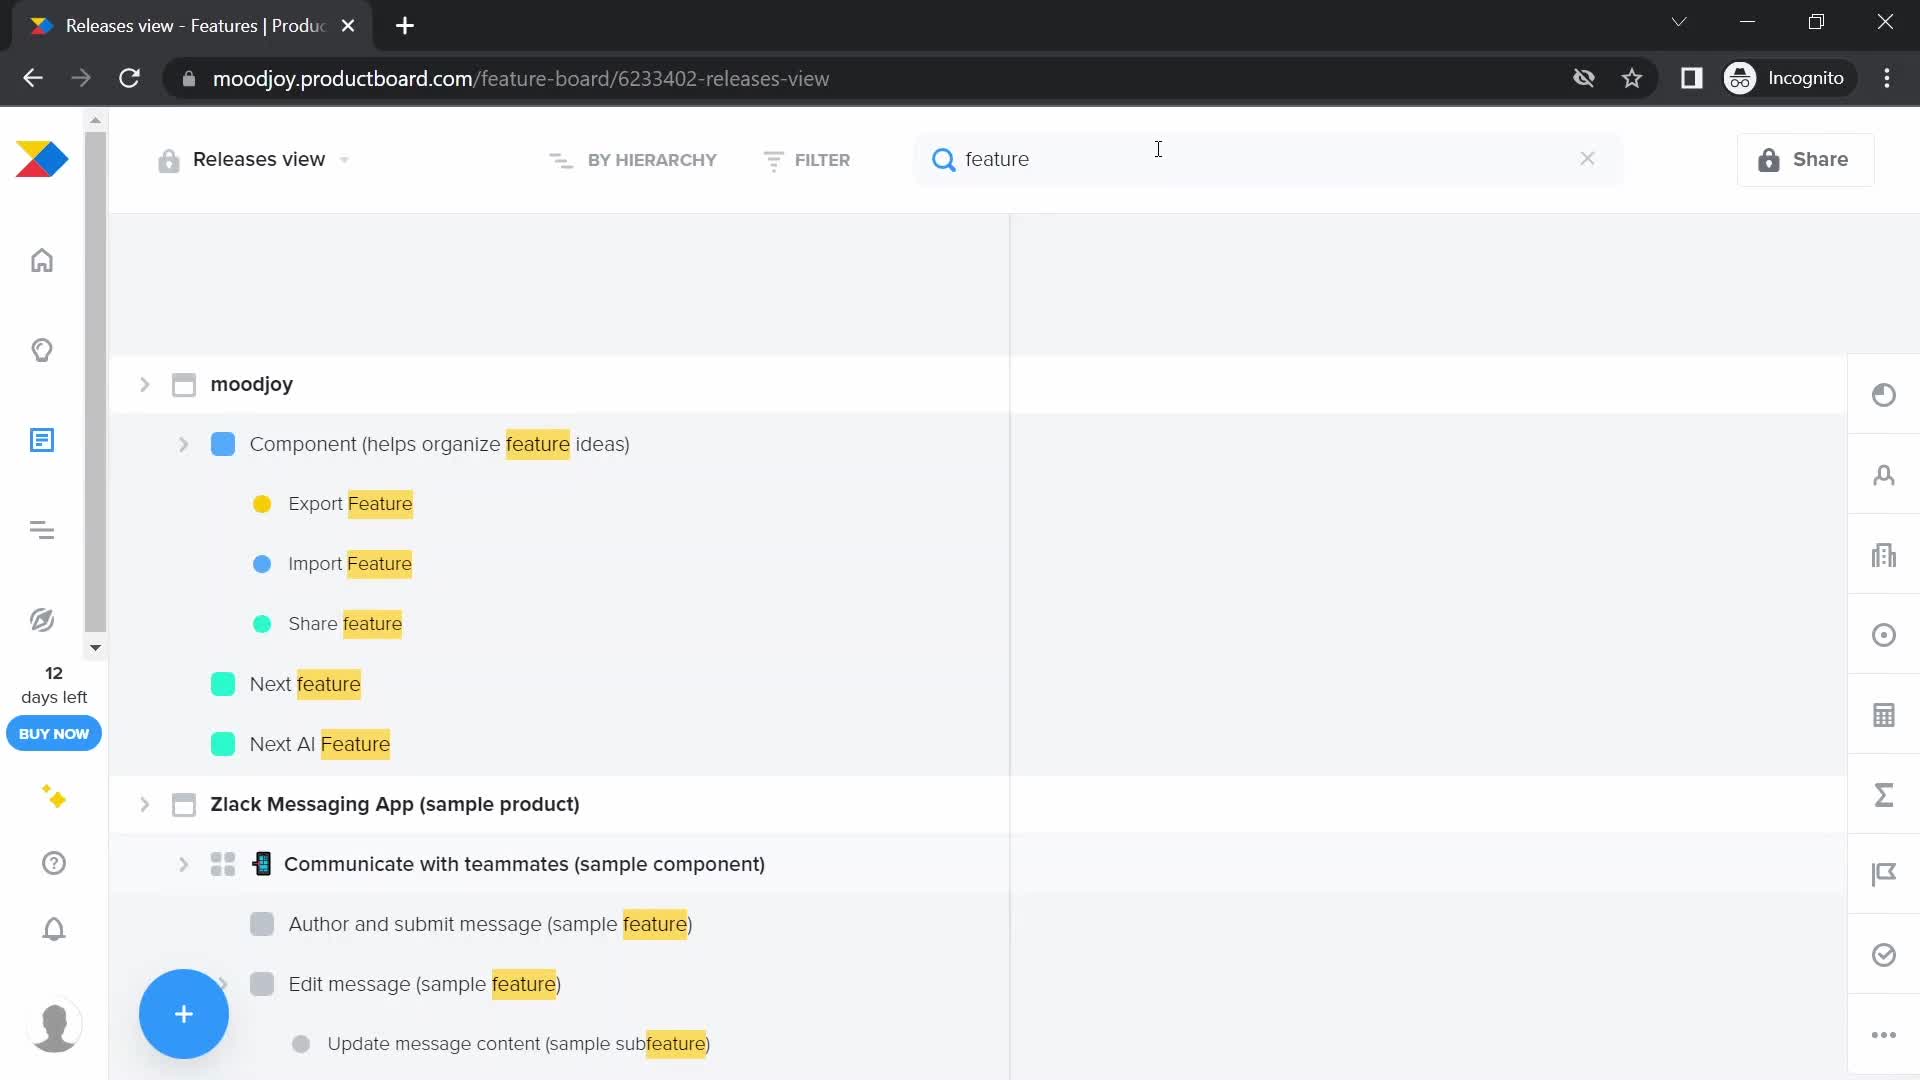Reload the page with browser refresh
The image size is (1920, 1080).
point(130,78)
